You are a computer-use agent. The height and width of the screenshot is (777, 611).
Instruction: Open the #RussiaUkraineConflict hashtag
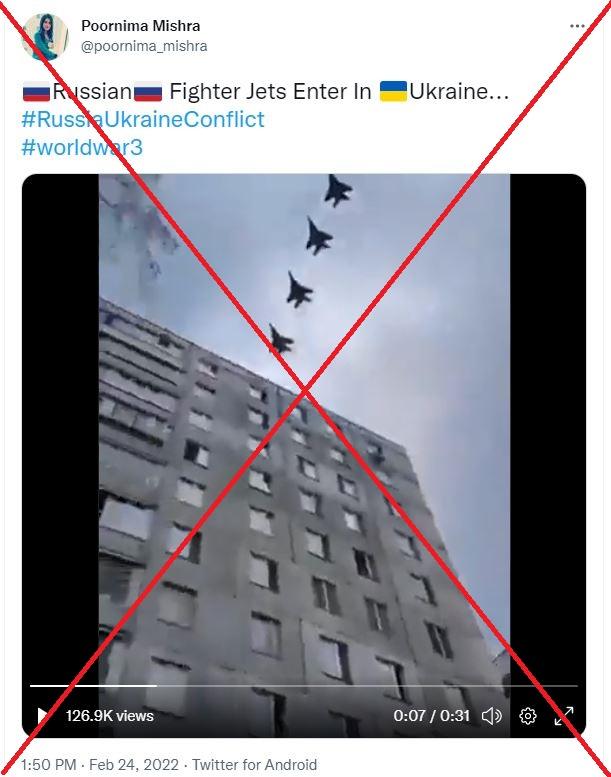tap(143, 119)
